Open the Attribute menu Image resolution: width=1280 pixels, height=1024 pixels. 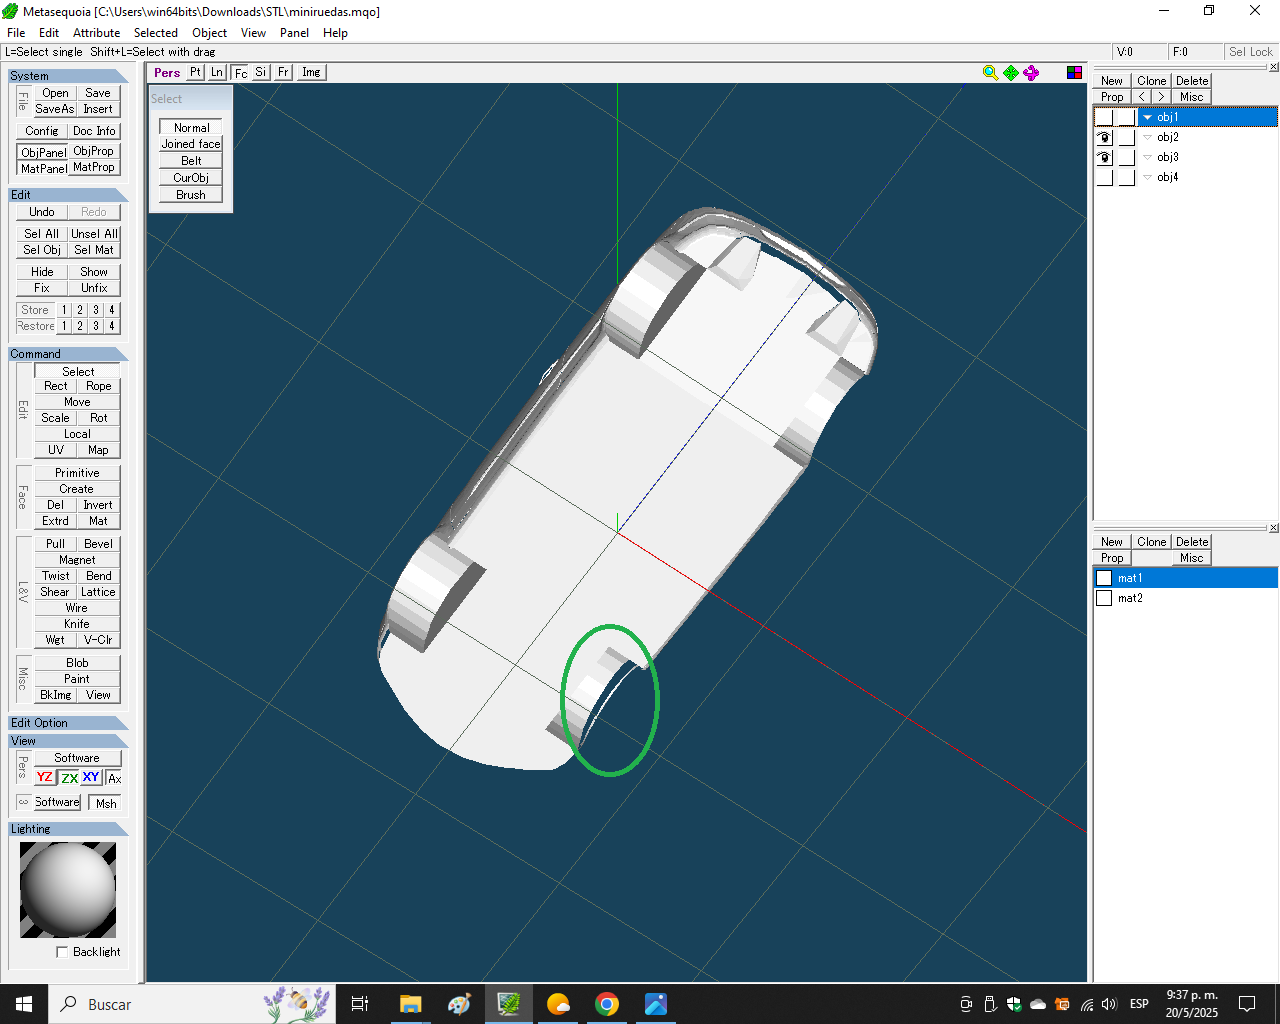tap(96, 33)
